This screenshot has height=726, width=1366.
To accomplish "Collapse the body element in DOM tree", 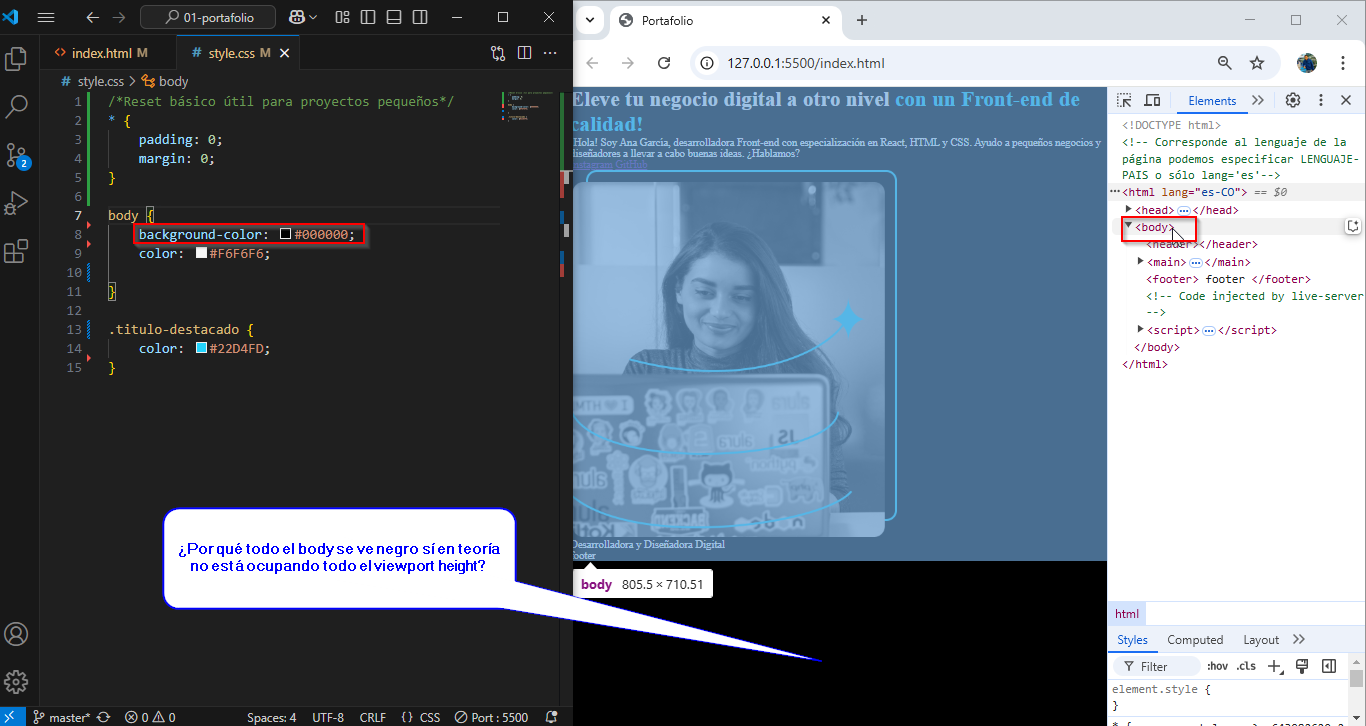I will (1129, 226).
